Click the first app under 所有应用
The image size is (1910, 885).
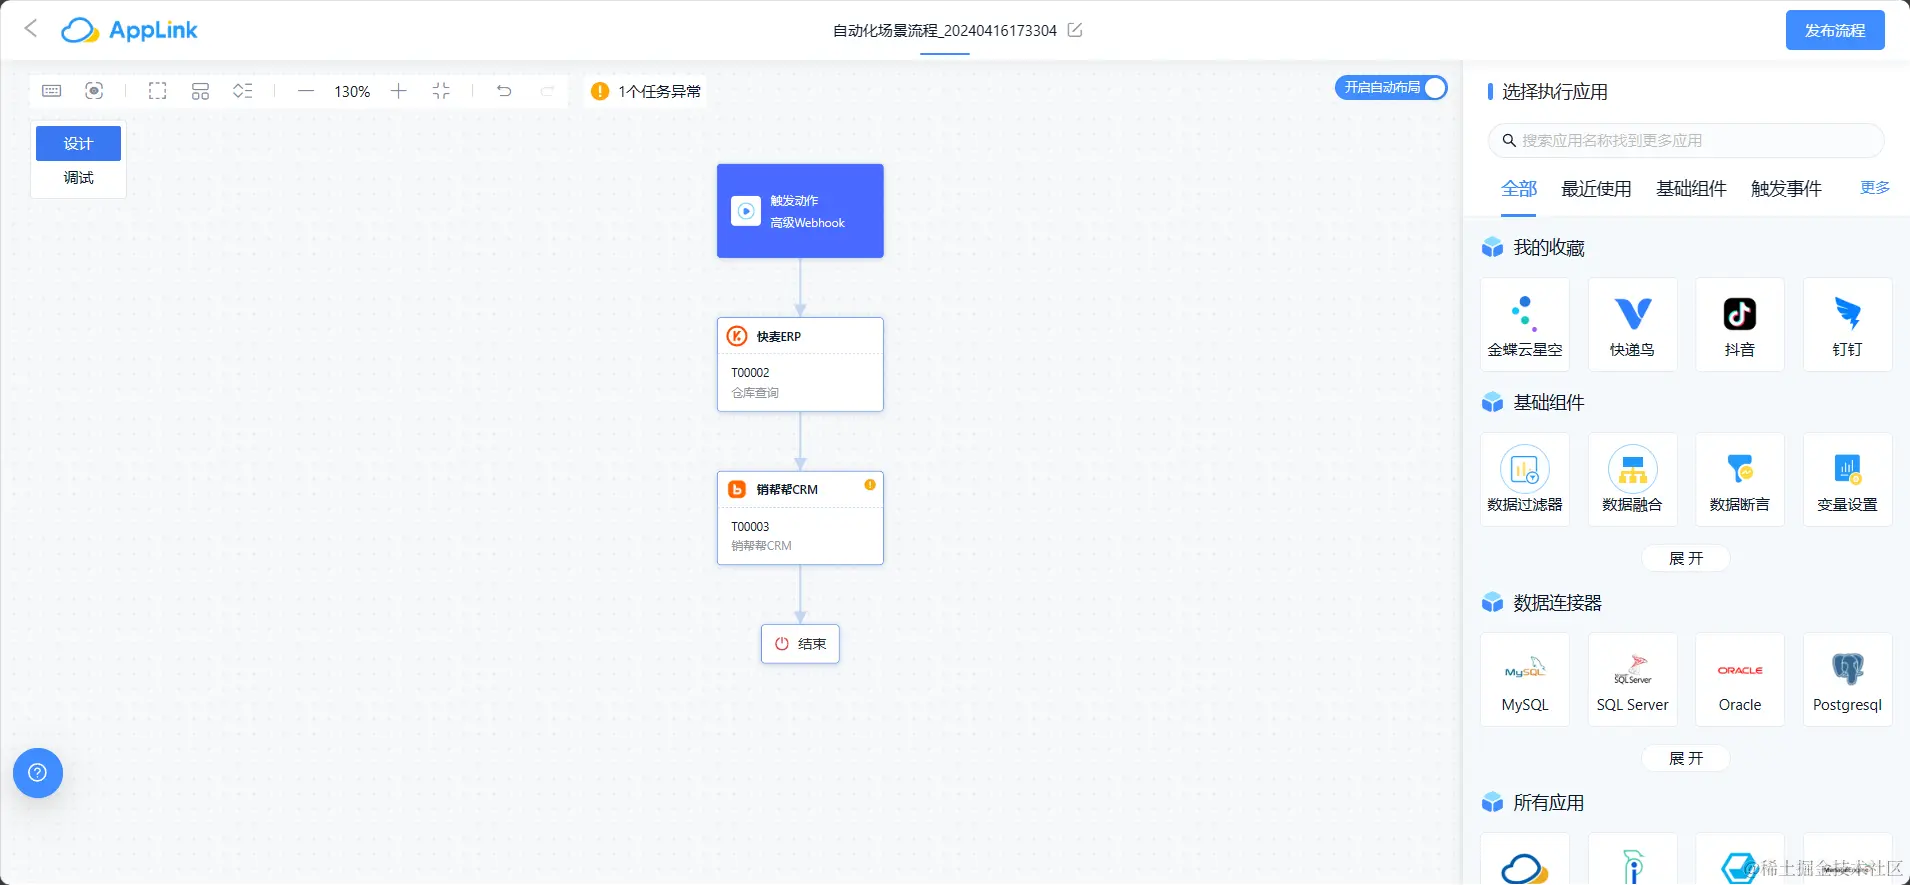coord(1525,859)
